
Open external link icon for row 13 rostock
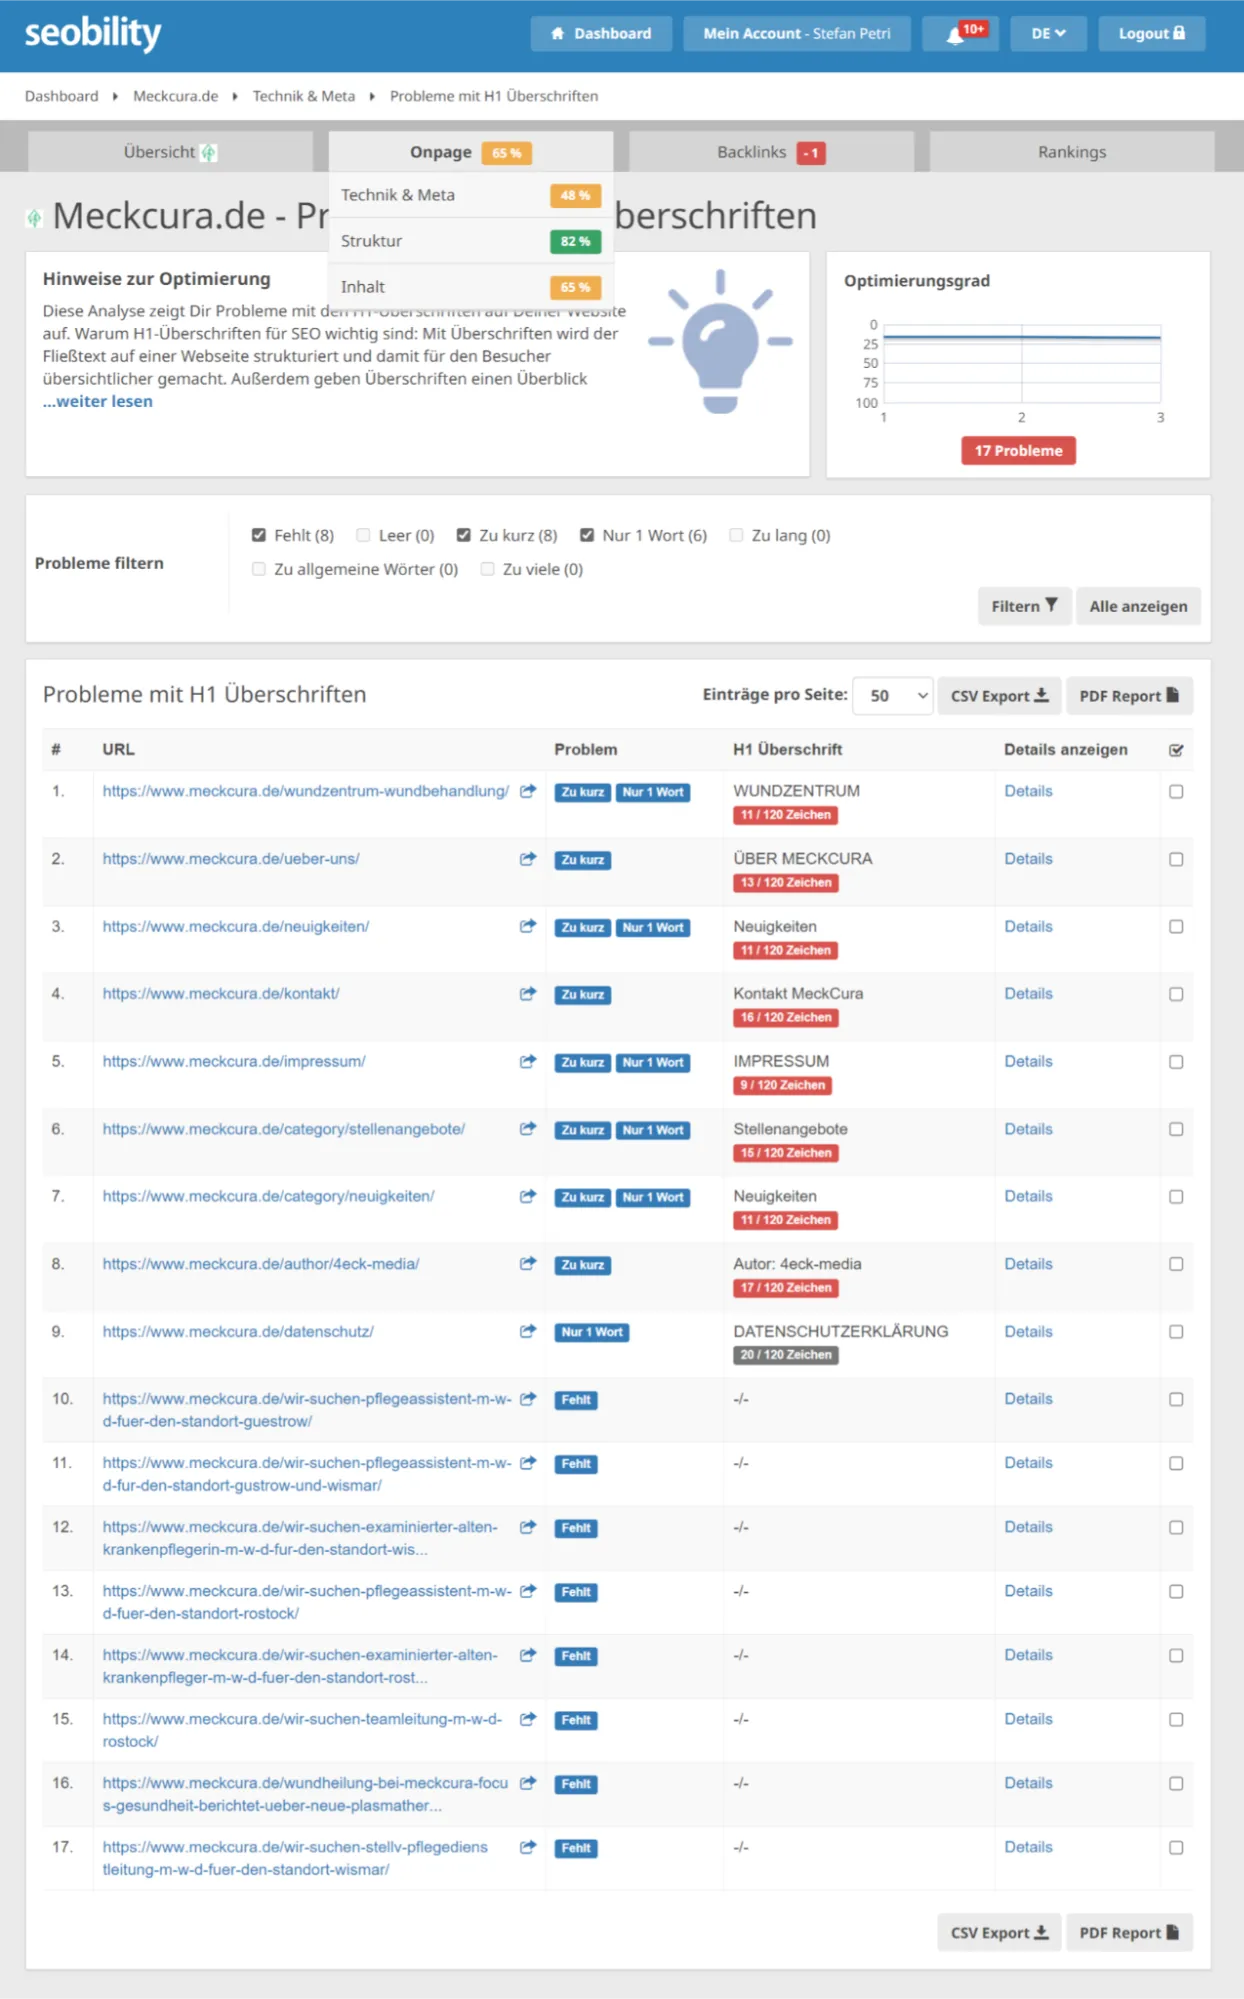(x=528, y=1591)
